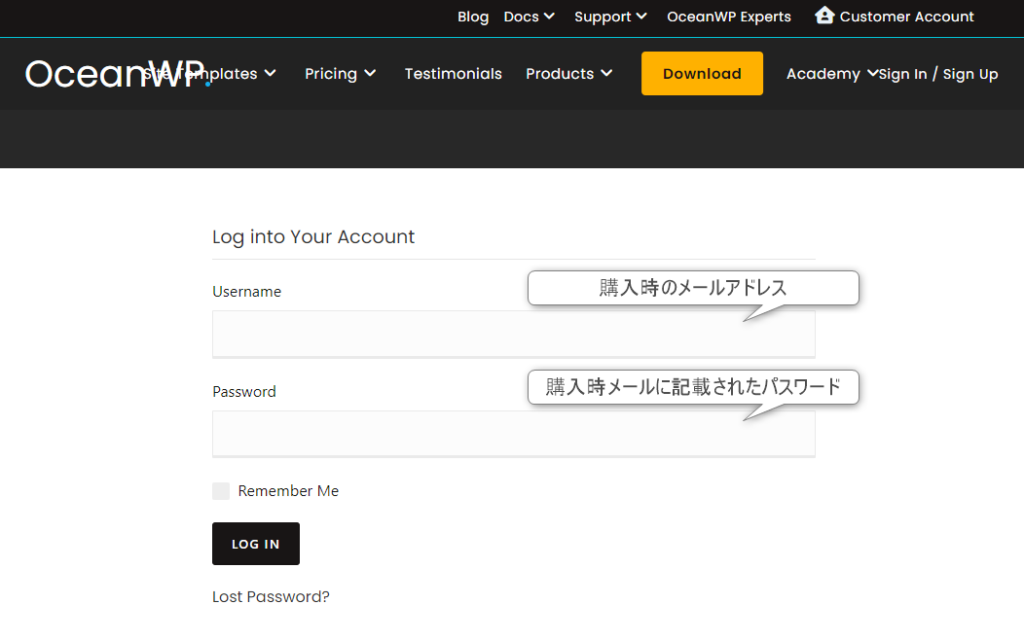
Task: Open the Customer Account link
Action: pyautogui.click(x=906, y=17)
